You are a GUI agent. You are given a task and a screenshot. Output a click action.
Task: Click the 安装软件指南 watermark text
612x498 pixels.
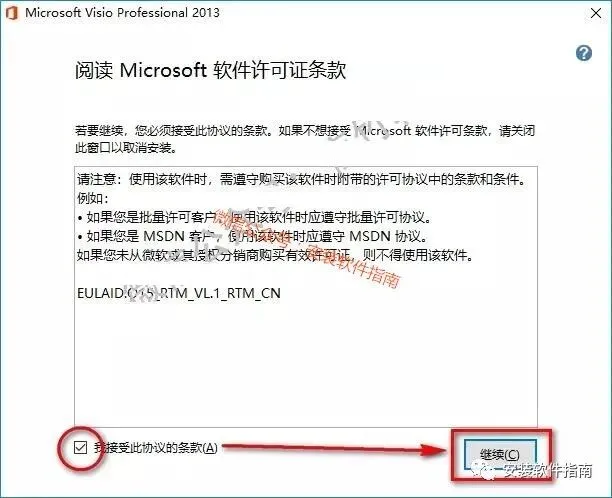[x=547, y=471]
